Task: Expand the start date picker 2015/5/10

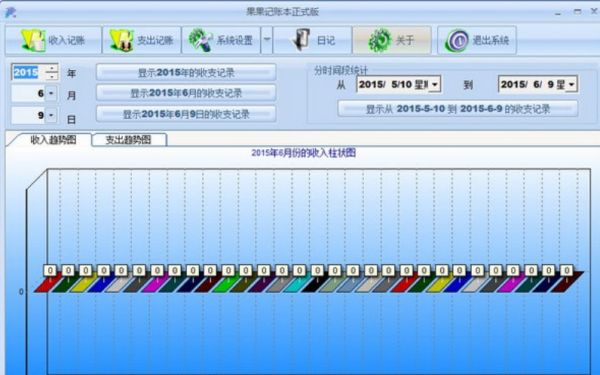Action: 435,85
